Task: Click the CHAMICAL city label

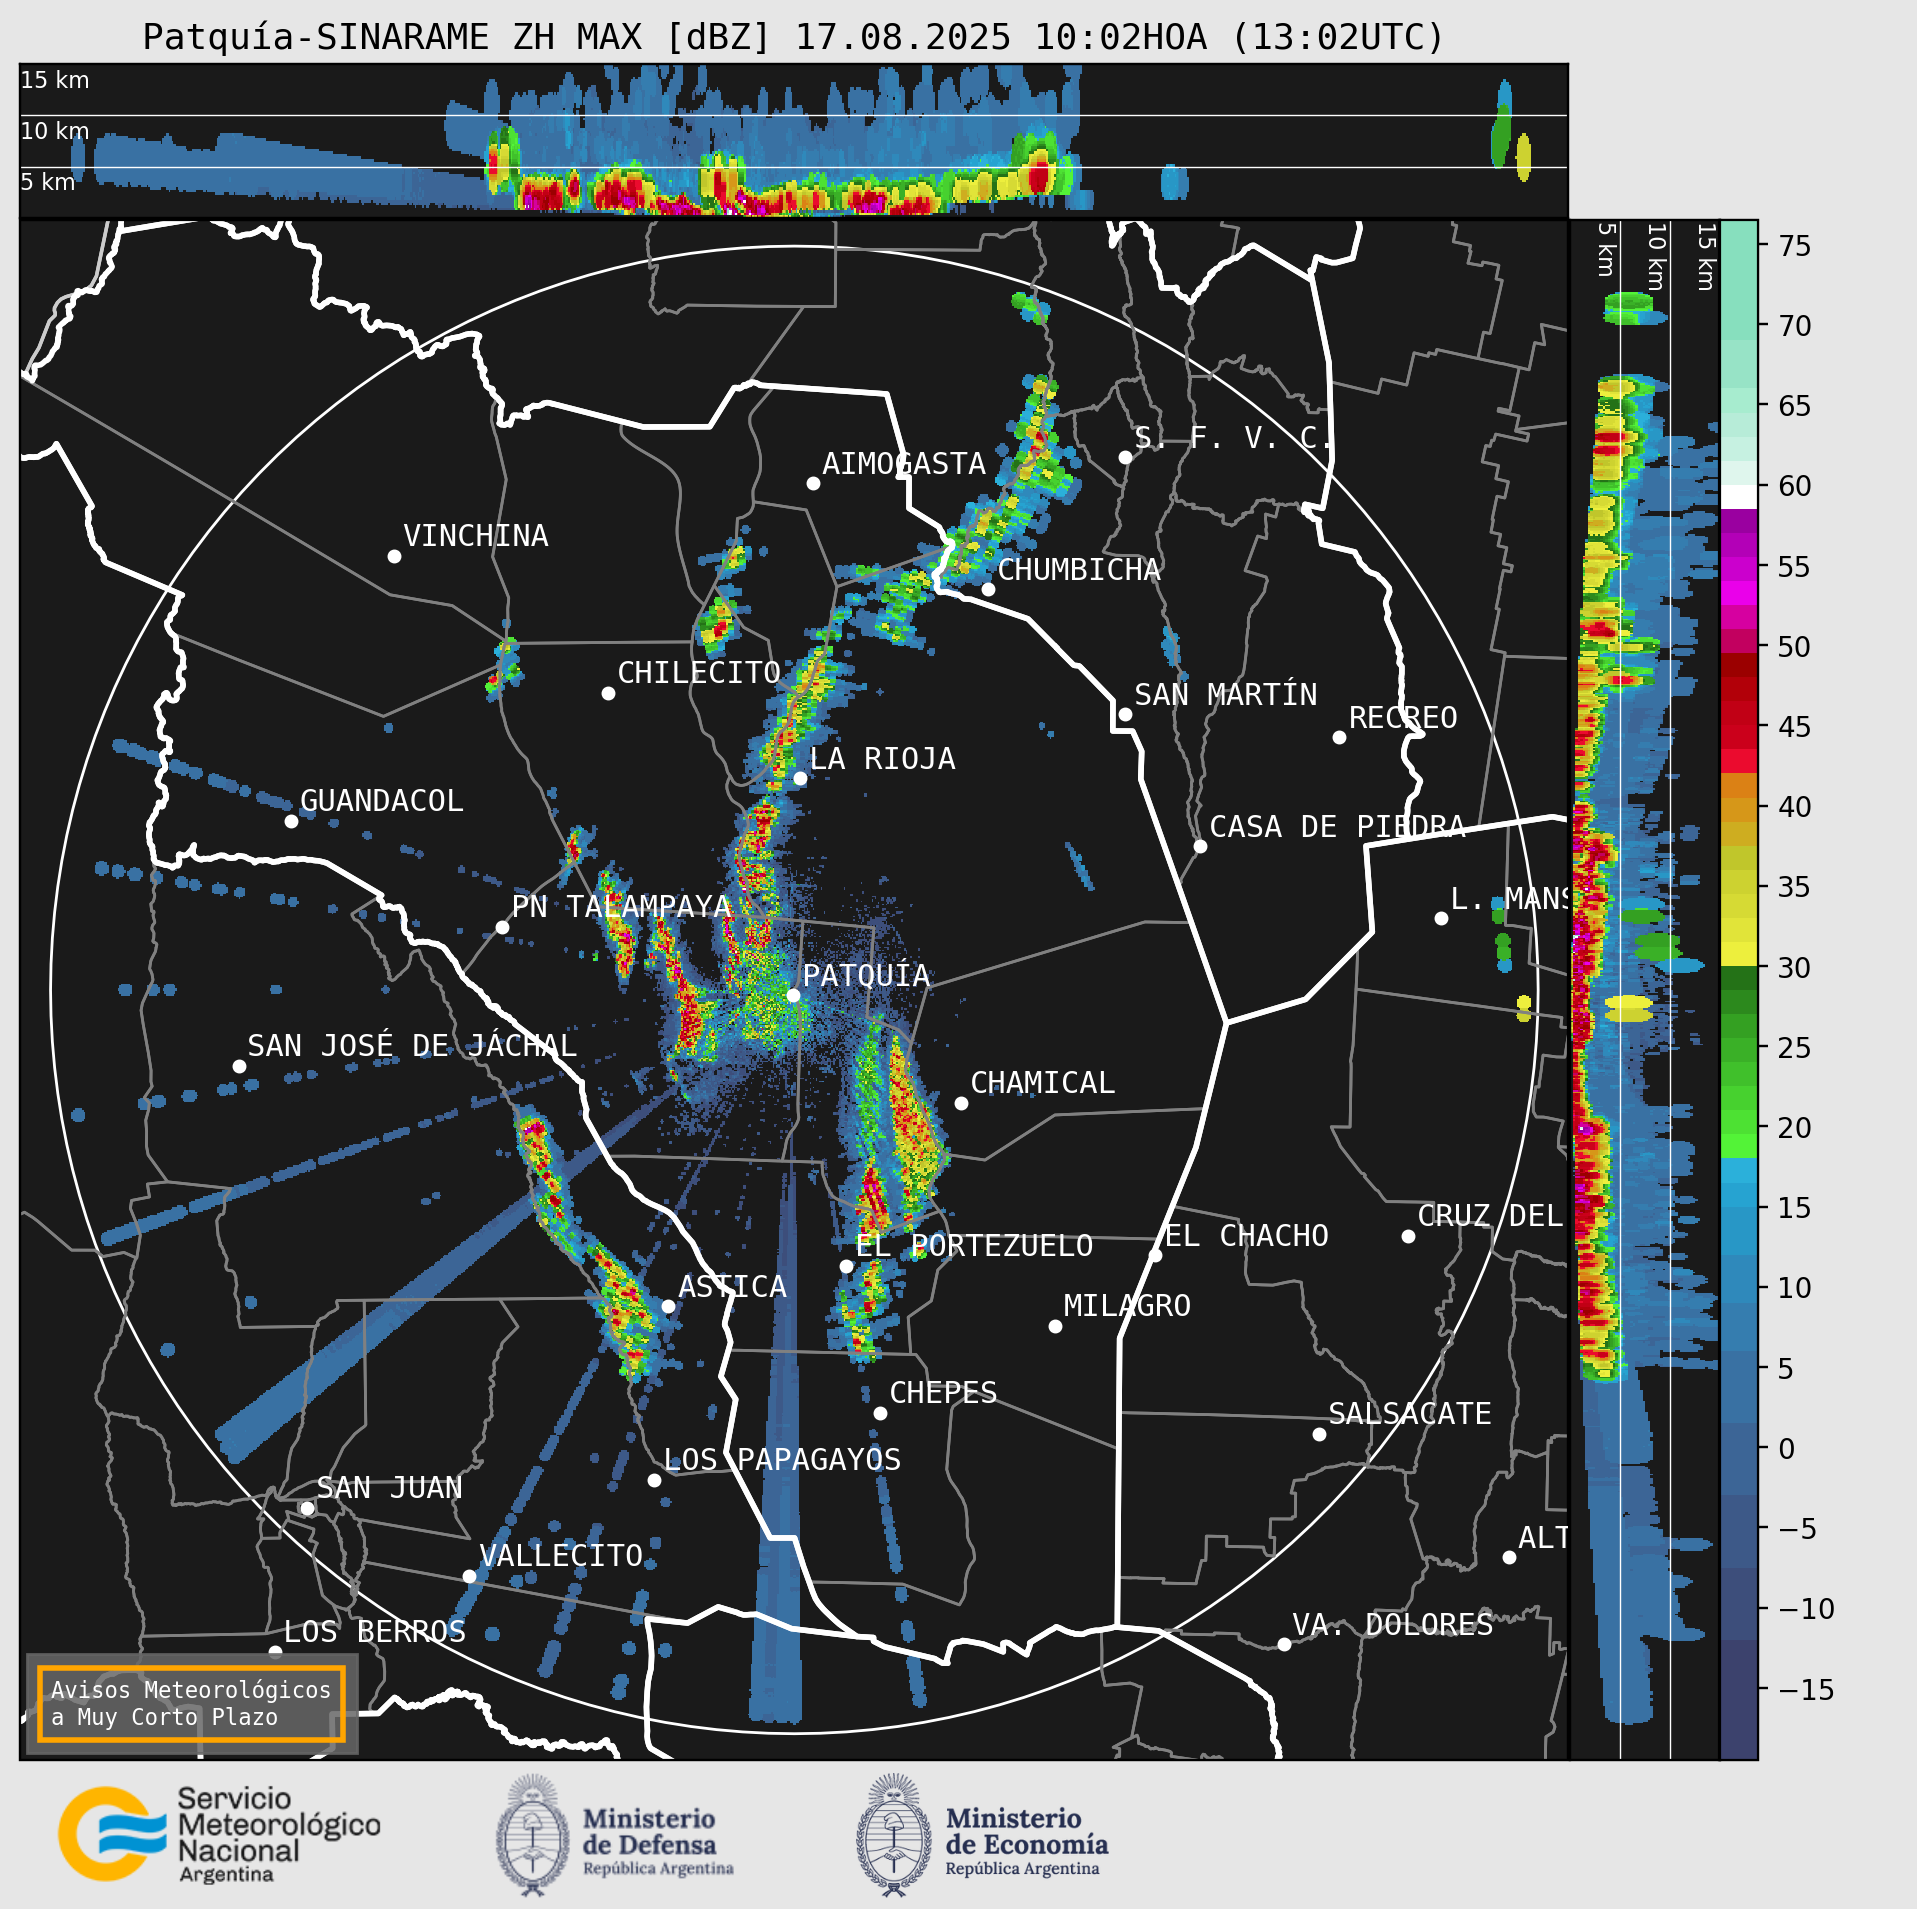Action: point(1042,1083)
